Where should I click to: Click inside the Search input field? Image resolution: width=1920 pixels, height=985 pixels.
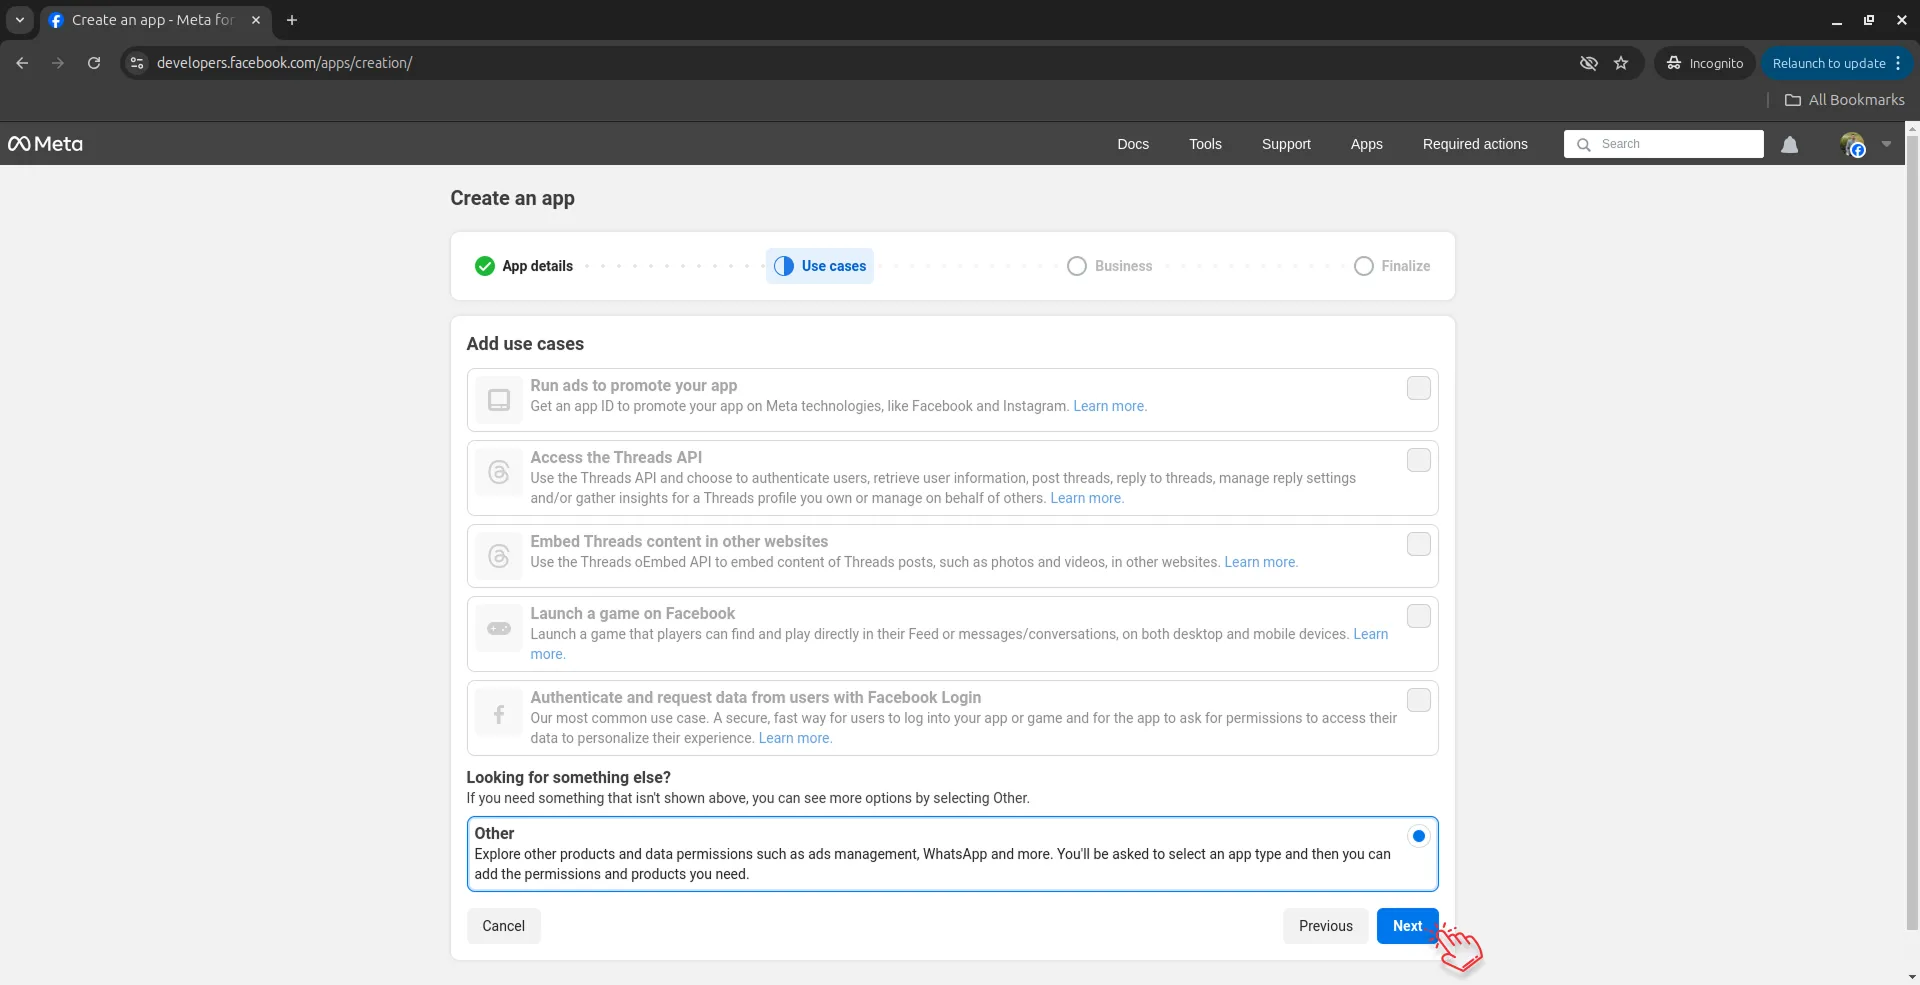click(x=1664, y=143)
